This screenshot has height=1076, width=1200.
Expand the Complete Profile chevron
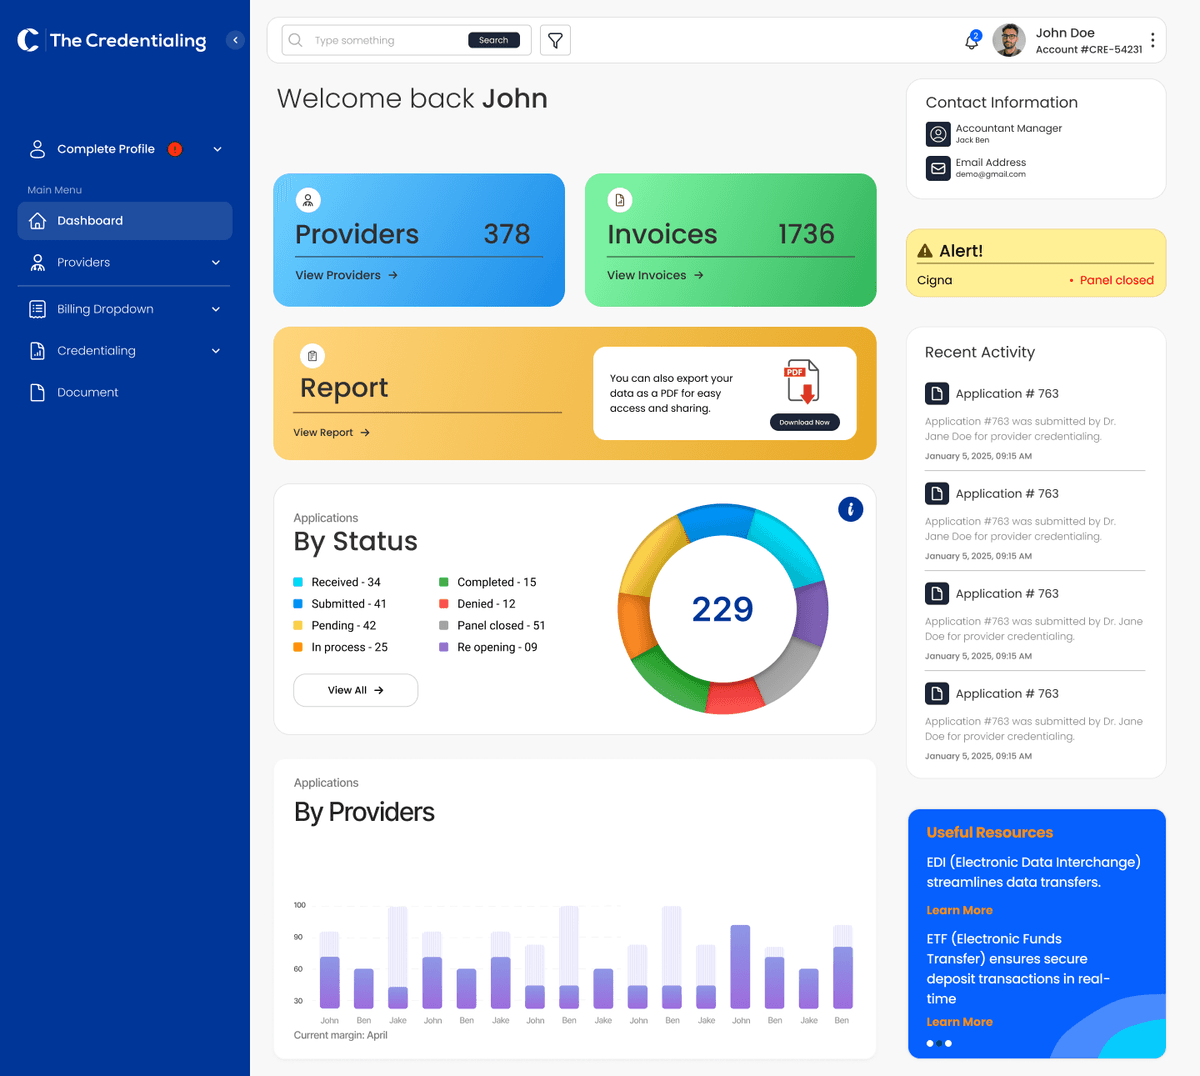coord(217,149)
